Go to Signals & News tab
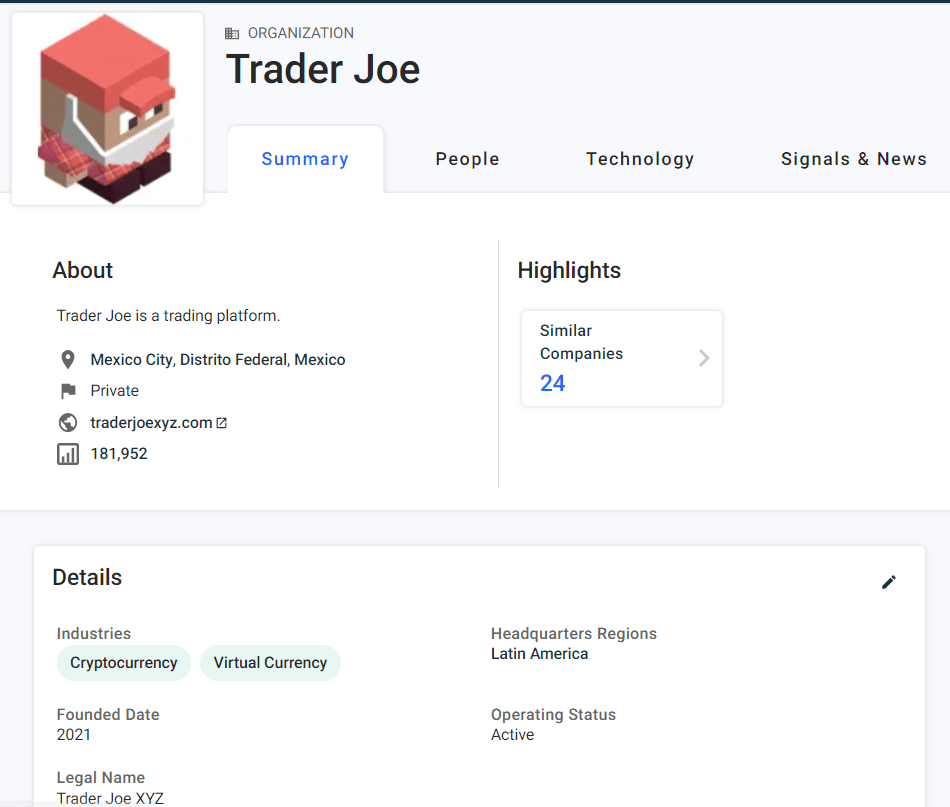The width and height of the screenshot is (950, 807). click(854, 159)
